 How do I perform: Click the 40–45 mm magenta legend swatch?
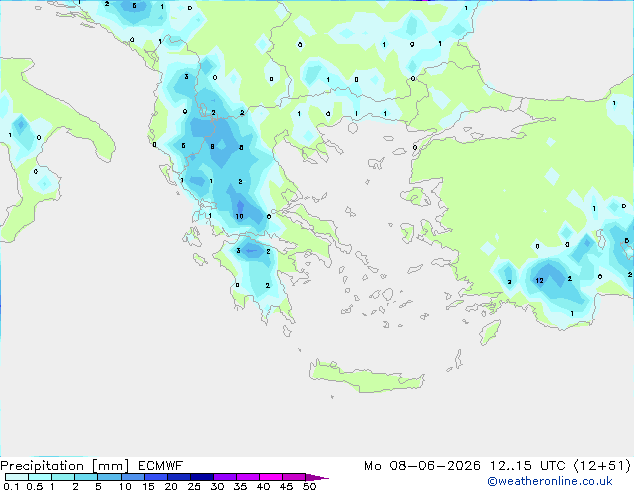click(x=271, y=477)
